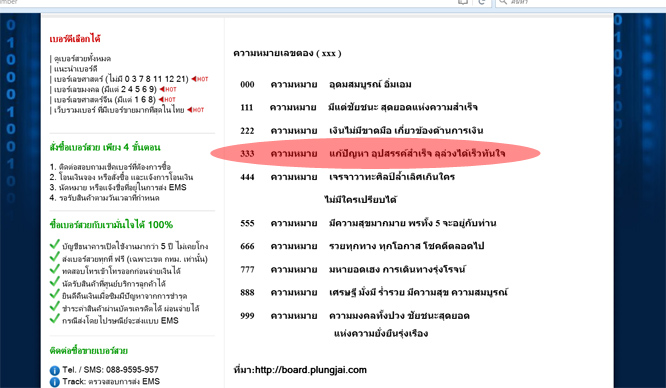Screen dimensions: 666x388
Task: Click the HOT badge beside 'เว็บรวมเบอร์'
Action: 196,110
